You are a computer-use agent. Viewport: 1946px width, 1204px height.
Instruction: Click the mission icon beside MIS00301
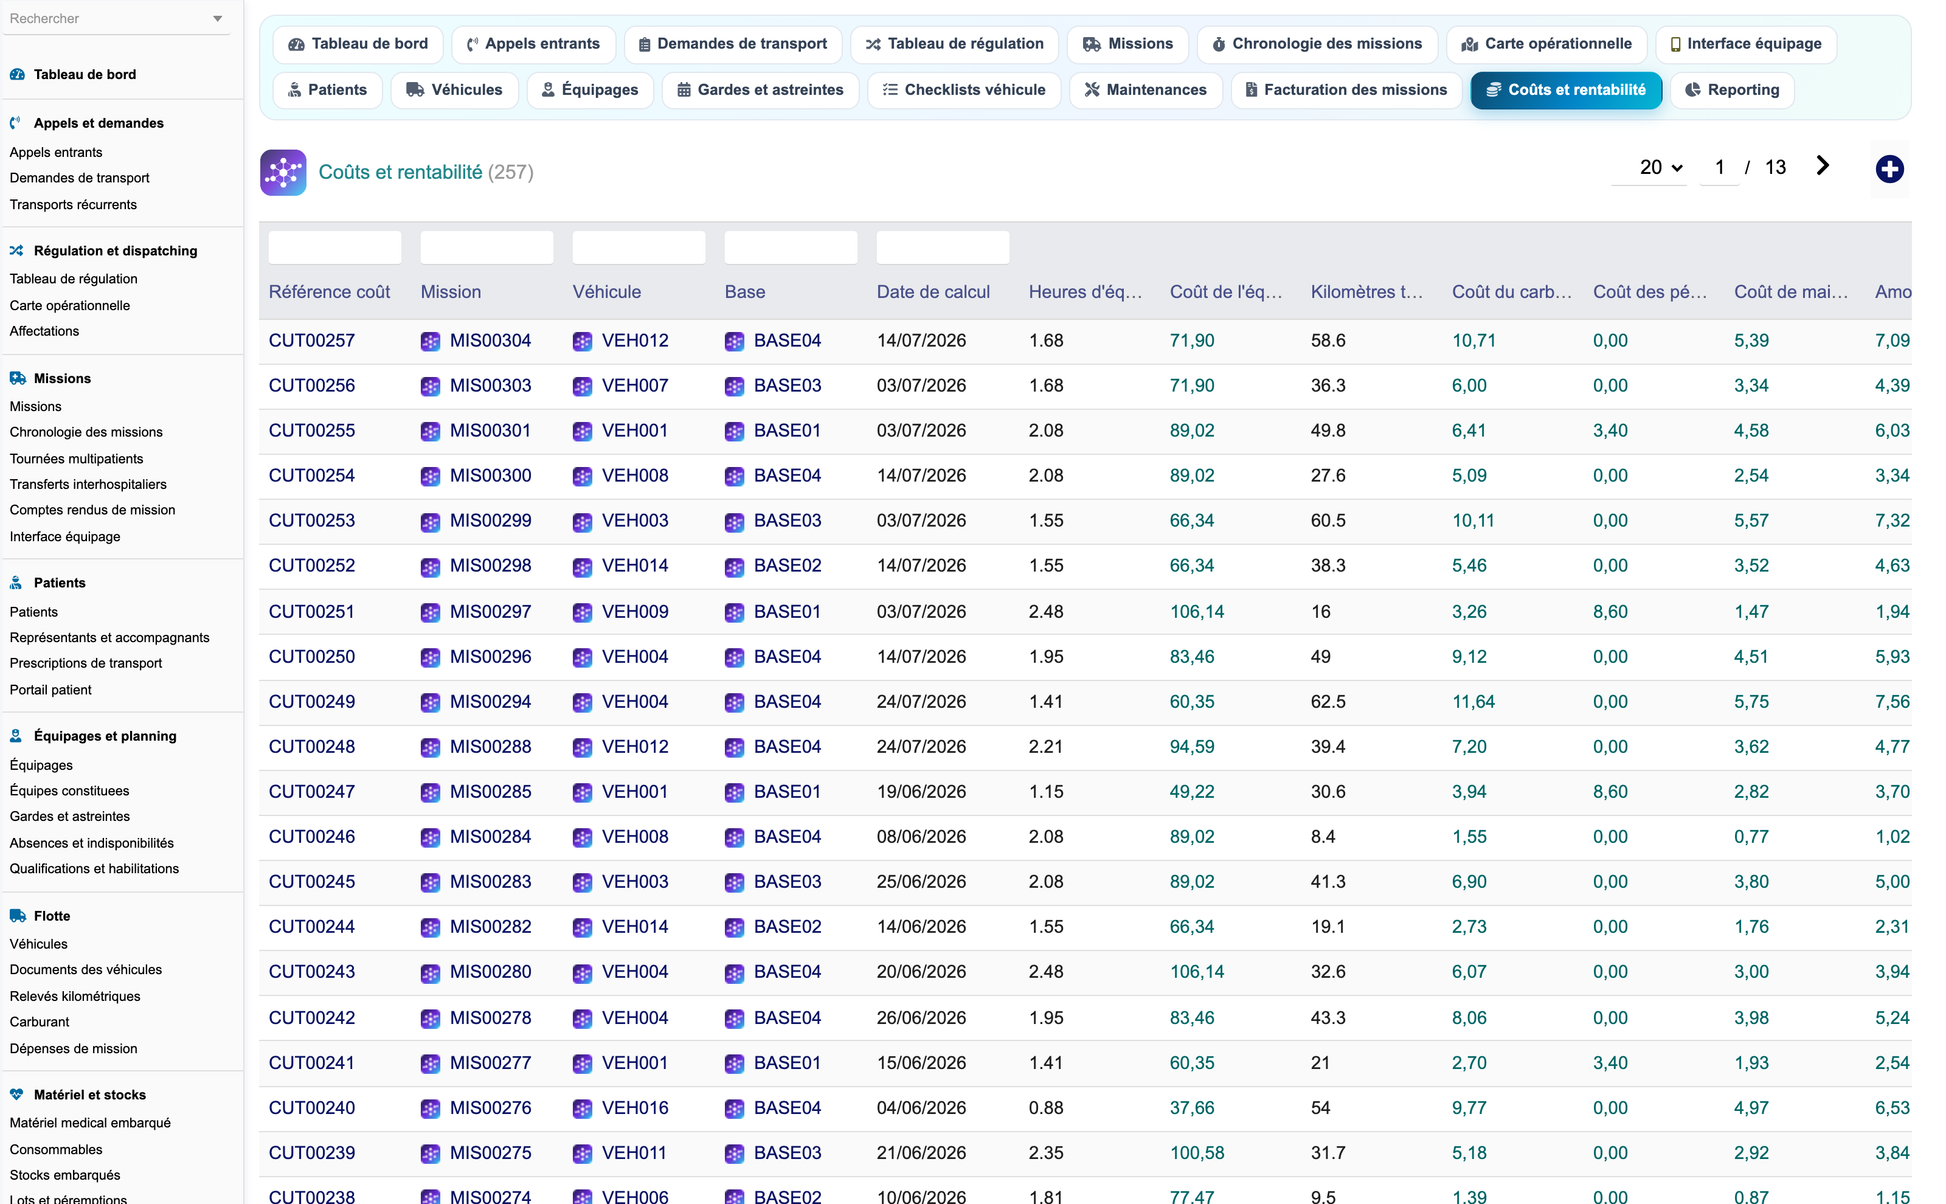tap(430, 431)
